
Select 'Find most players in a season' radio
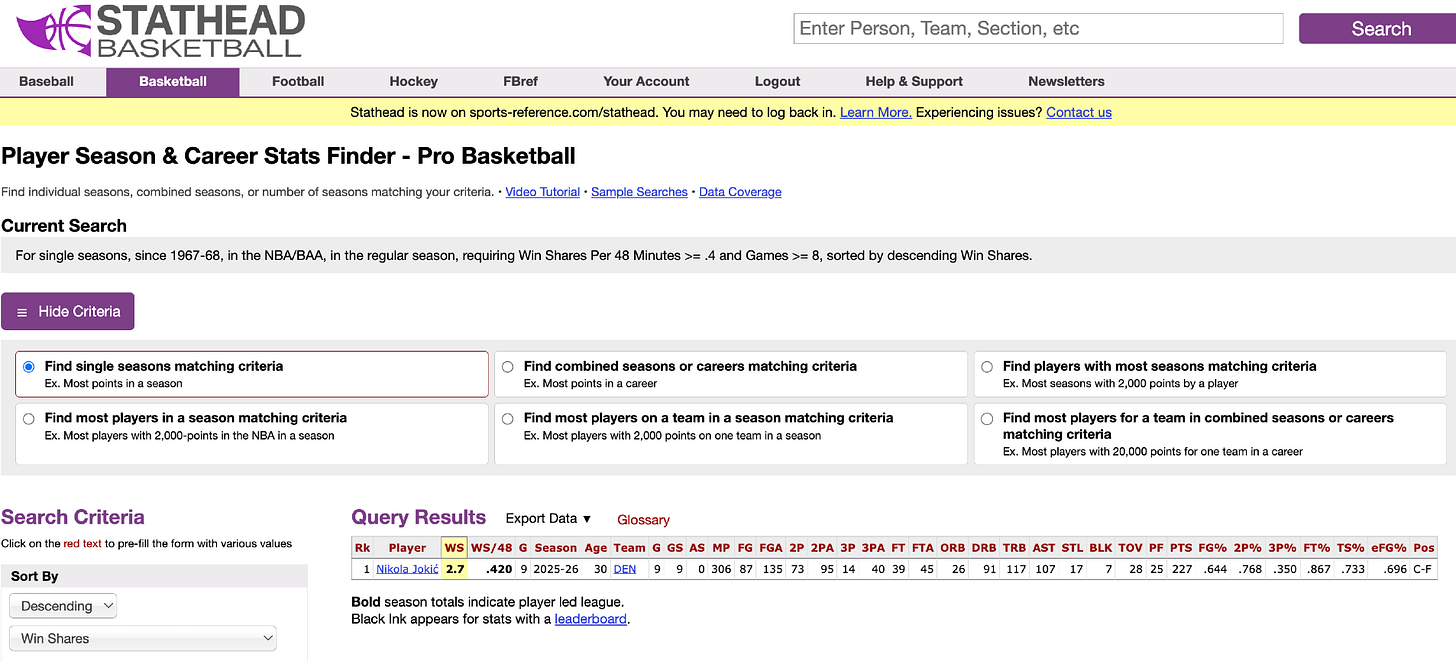click(29, 419)
